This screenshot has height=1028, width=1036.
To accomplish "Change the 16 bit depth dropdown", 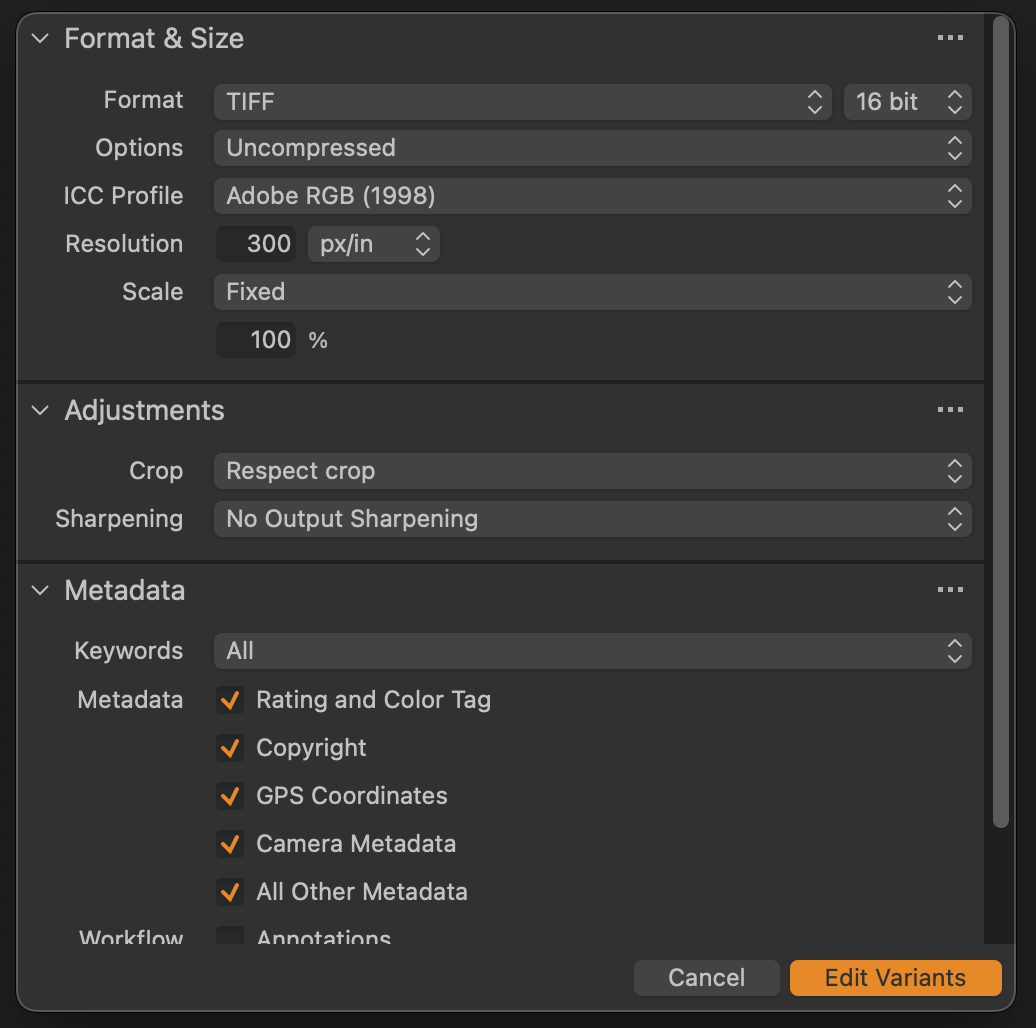I will tap(907, 101).
